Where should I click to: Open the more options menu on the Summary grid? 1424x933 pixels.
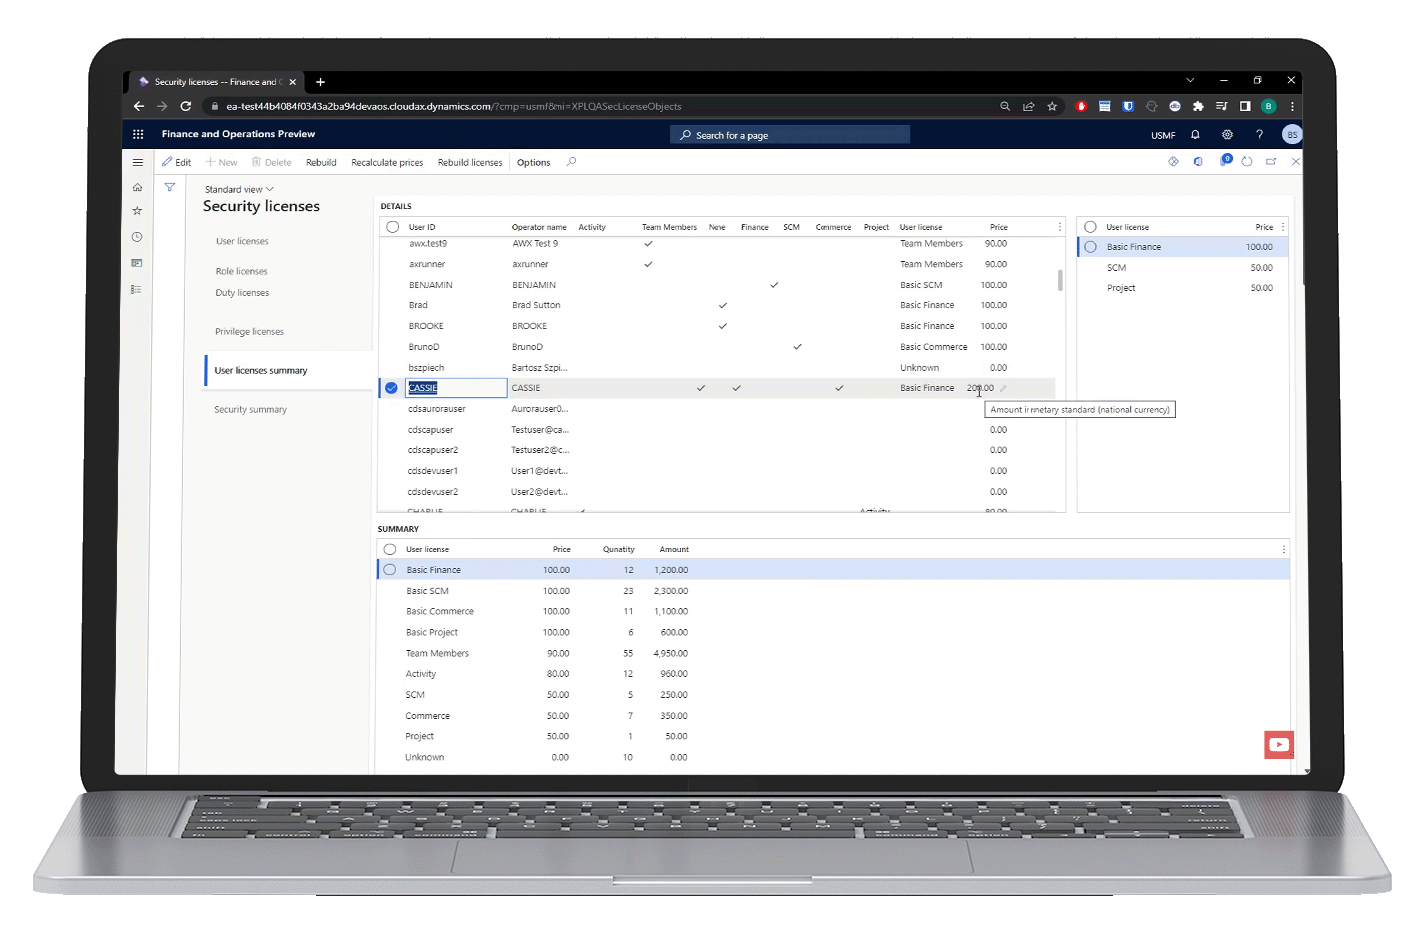coord(1283,549)
